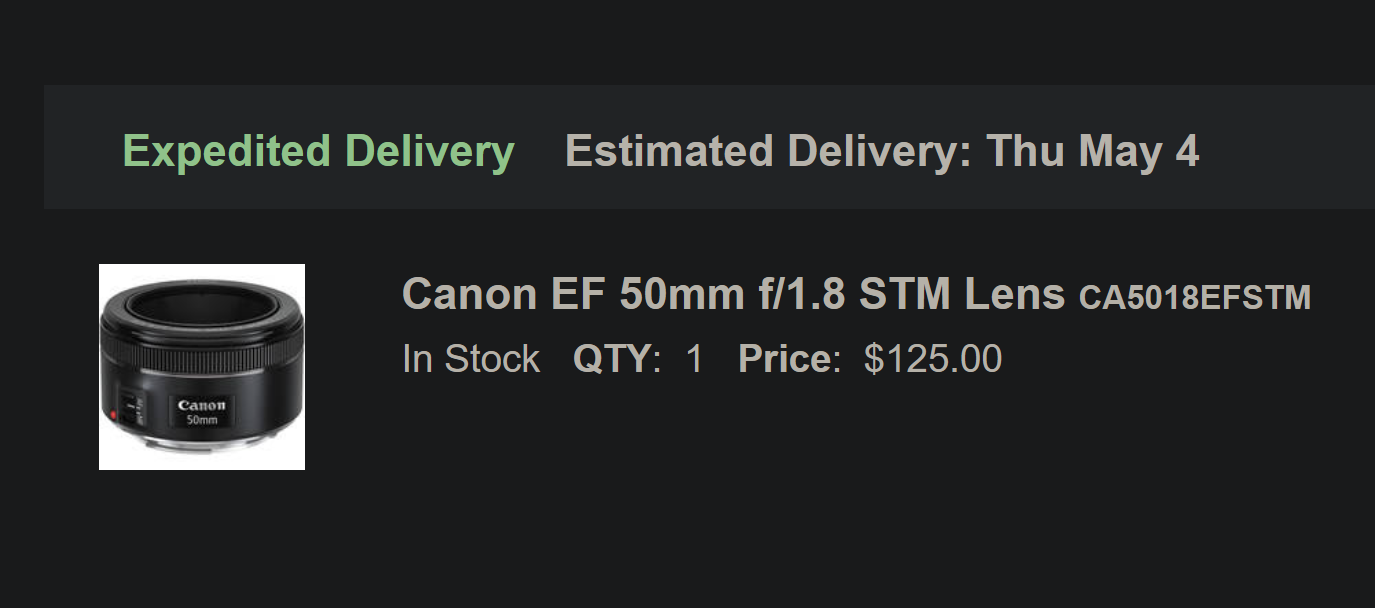
Task: Click the word Estimated in the delivery header
Action: tap(668, 151)
